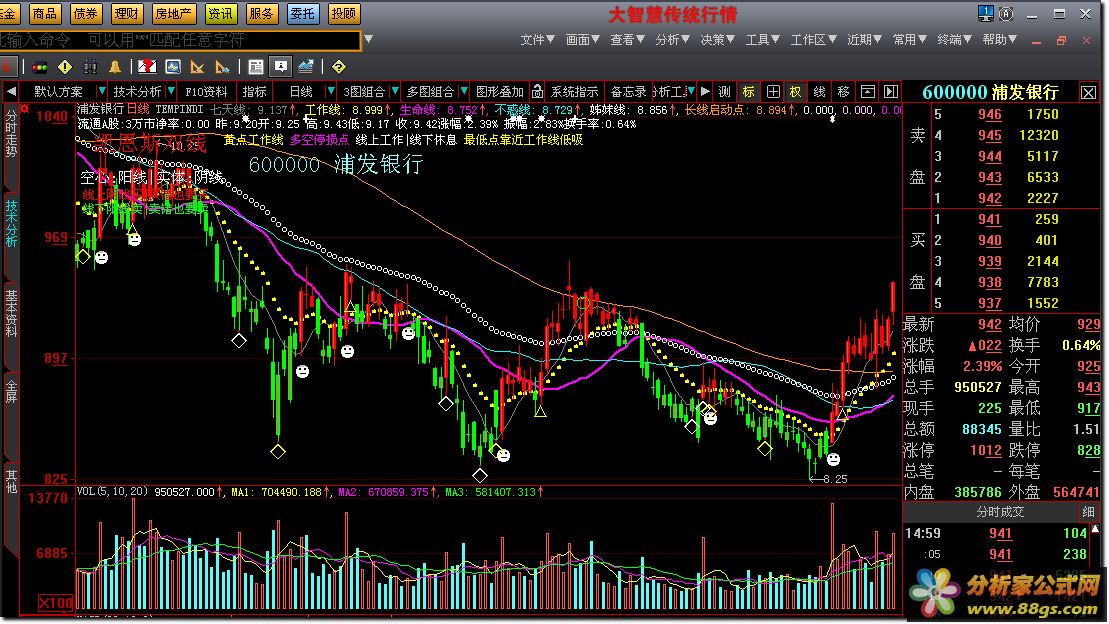Click the window frame icon after 移

coord(867,92)
